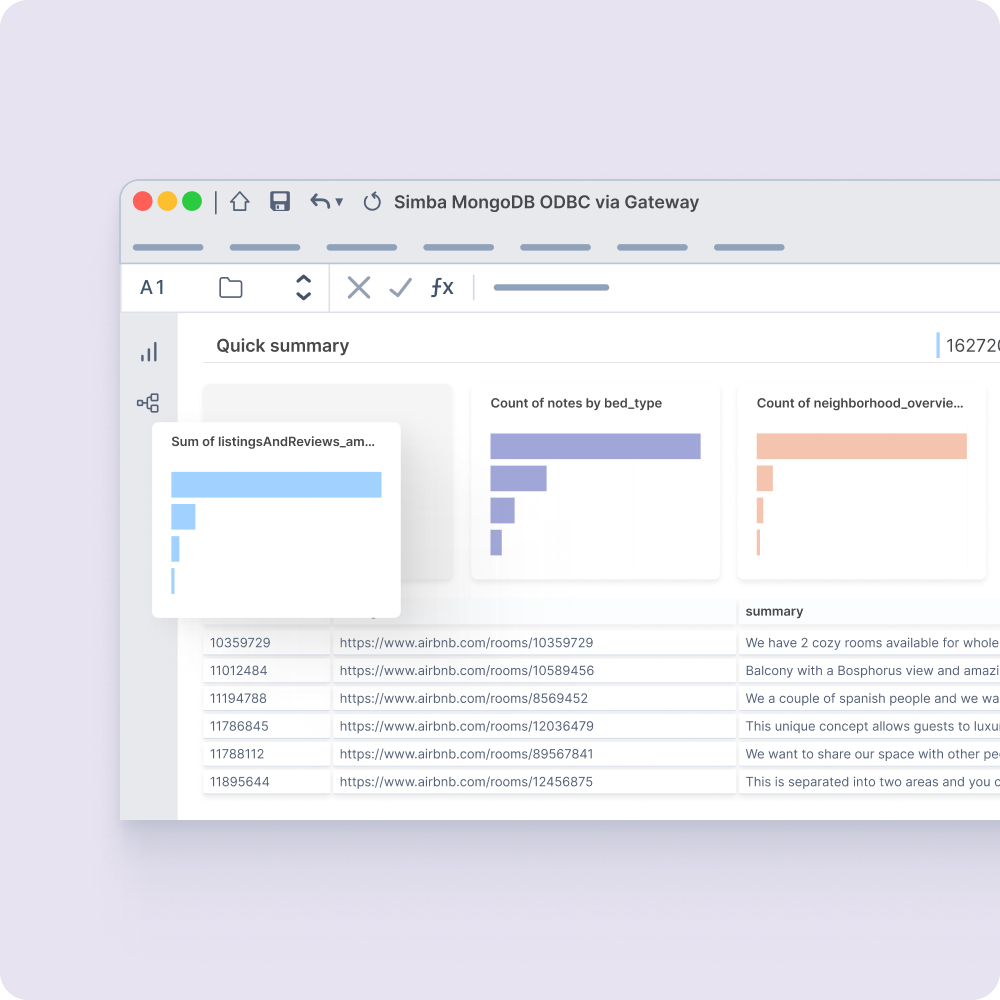Viewport: 1000px width, 1000px height.
Task: Open the undo history dropdown arrow
Action: tap(339, 202)
